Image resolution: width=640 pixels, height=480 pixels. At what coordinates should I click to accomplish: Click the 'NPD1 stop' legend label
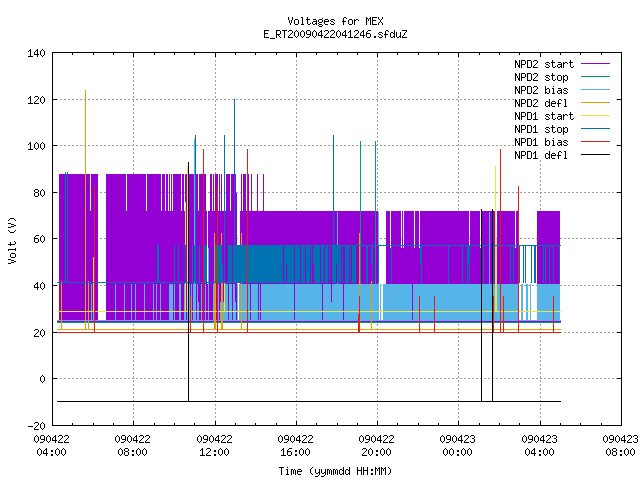click(541, 129)
